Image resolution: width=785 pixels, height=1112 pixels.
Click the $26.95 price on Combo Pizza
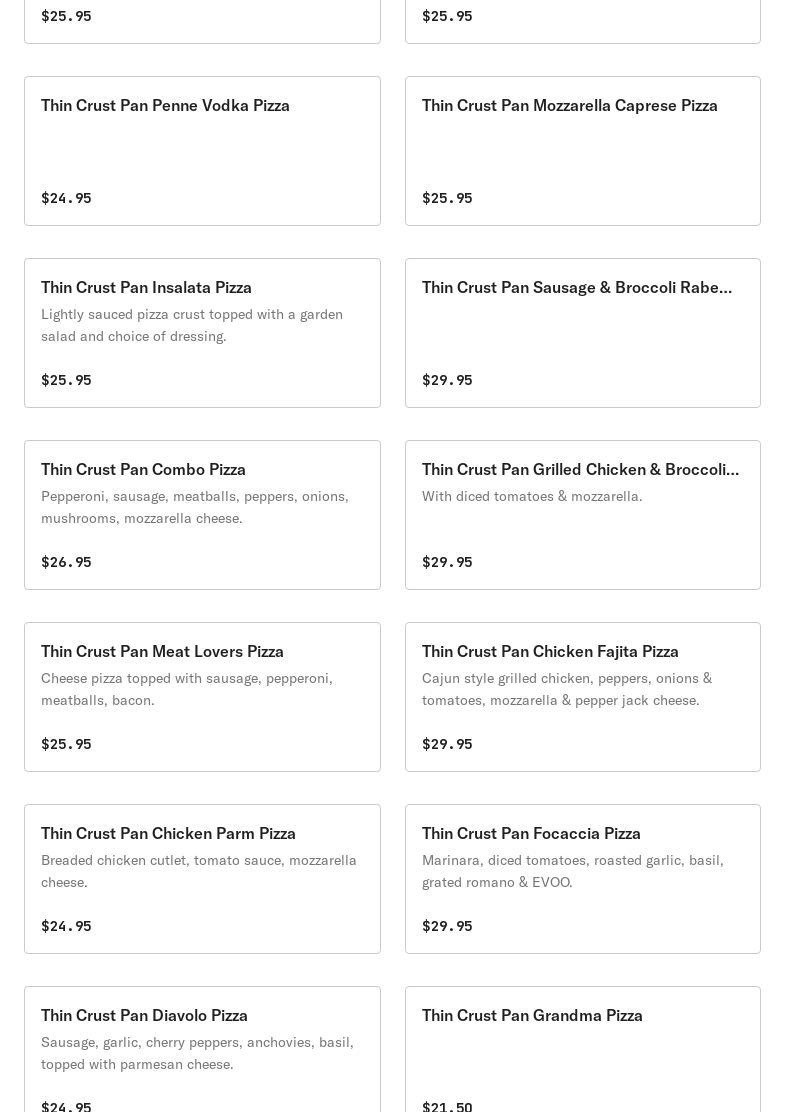click(66, 562)
